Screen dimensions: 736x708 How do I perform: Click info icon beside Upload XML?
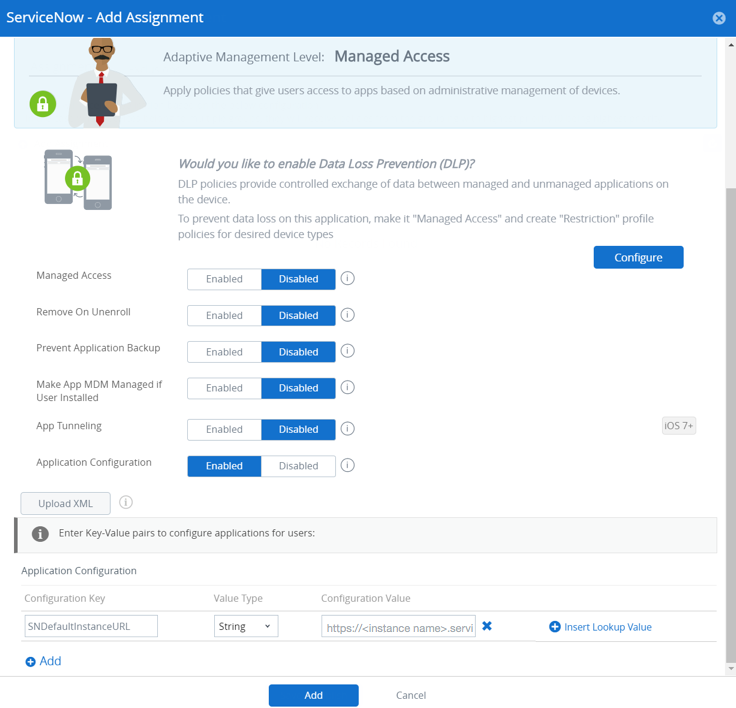[x=126, y=502]
